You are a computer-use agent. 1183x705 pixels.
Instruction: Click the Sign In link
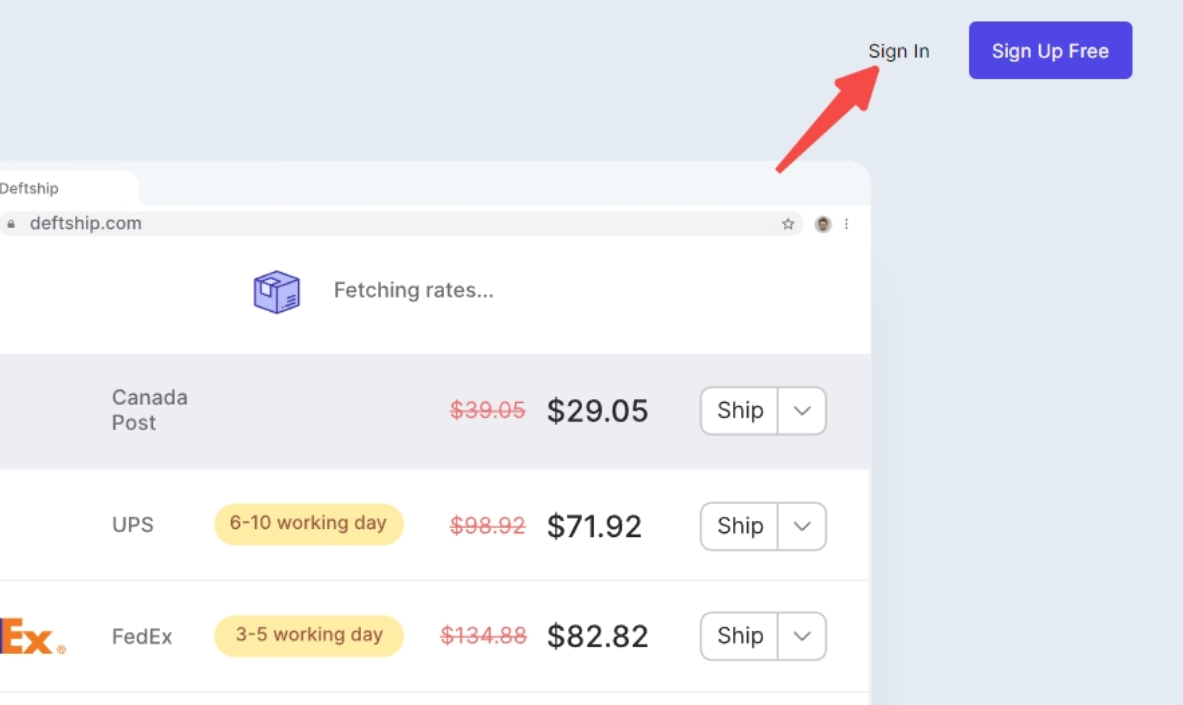pyautogui.click(x=899, y=51)
